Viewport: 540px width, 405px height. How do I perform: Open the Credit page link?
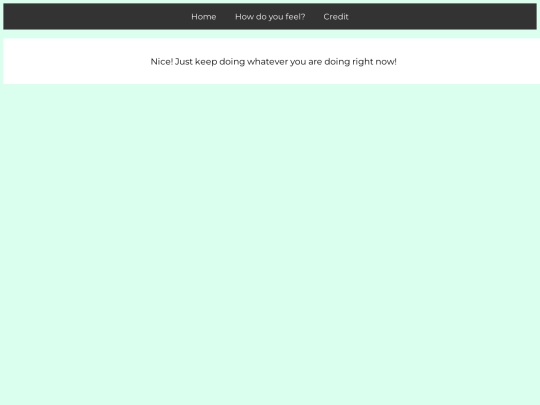click(336, 17)
